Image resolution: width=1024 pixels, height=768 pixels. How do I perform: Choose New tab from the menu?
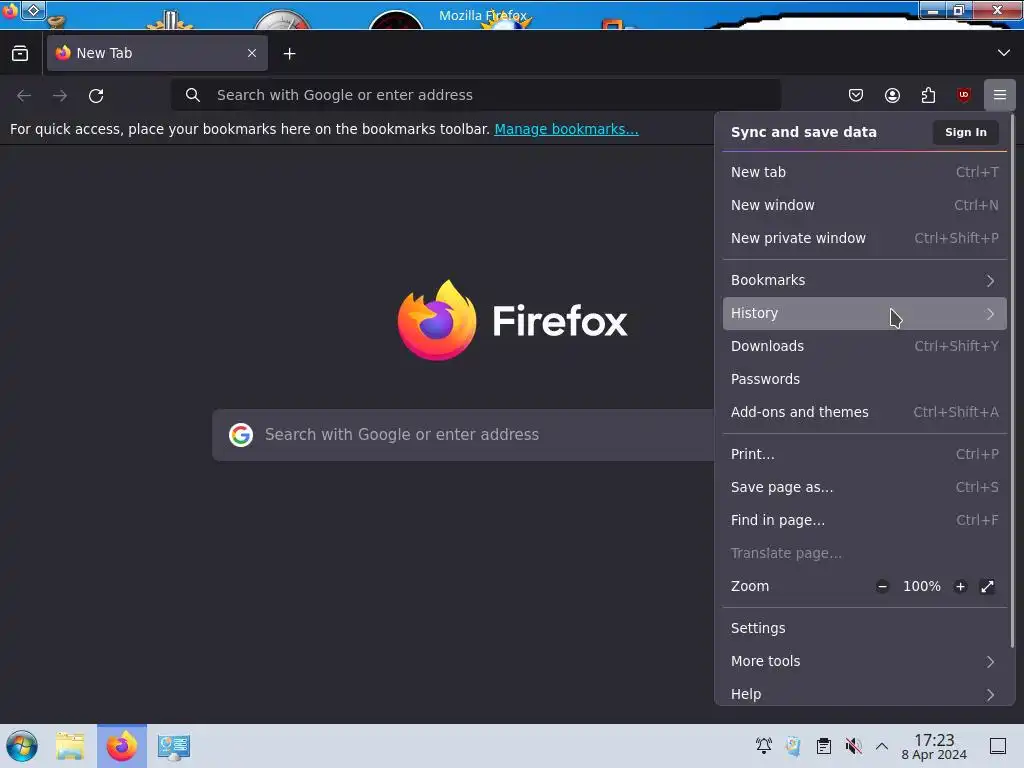[865, 172]
